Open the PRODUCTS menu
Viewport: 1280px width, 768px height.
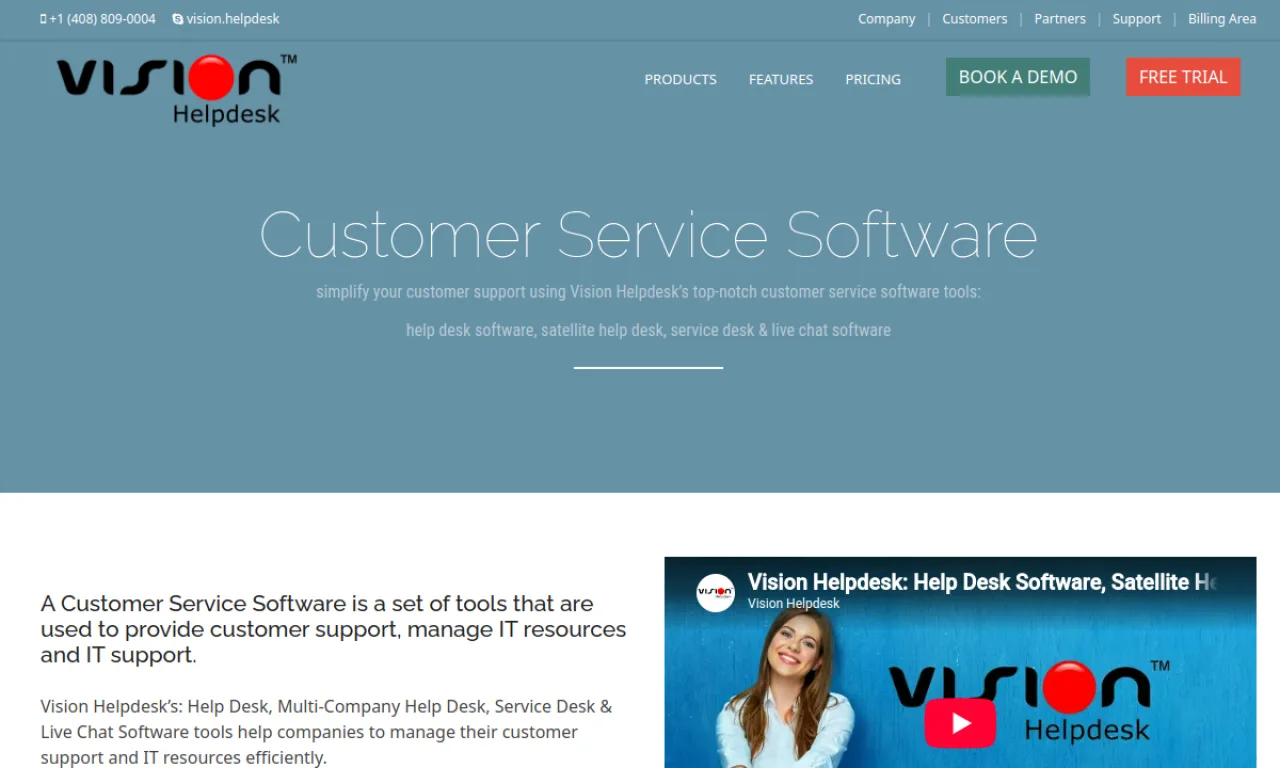680,79
